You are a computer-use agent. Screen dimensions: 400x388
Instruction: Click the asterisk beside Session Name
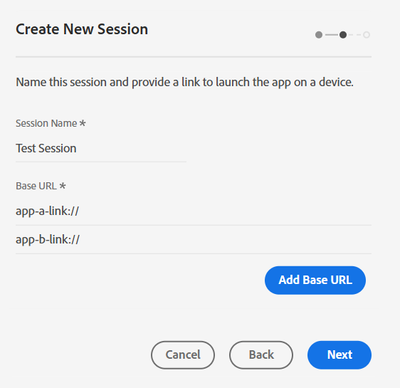(x=82, y=123)
